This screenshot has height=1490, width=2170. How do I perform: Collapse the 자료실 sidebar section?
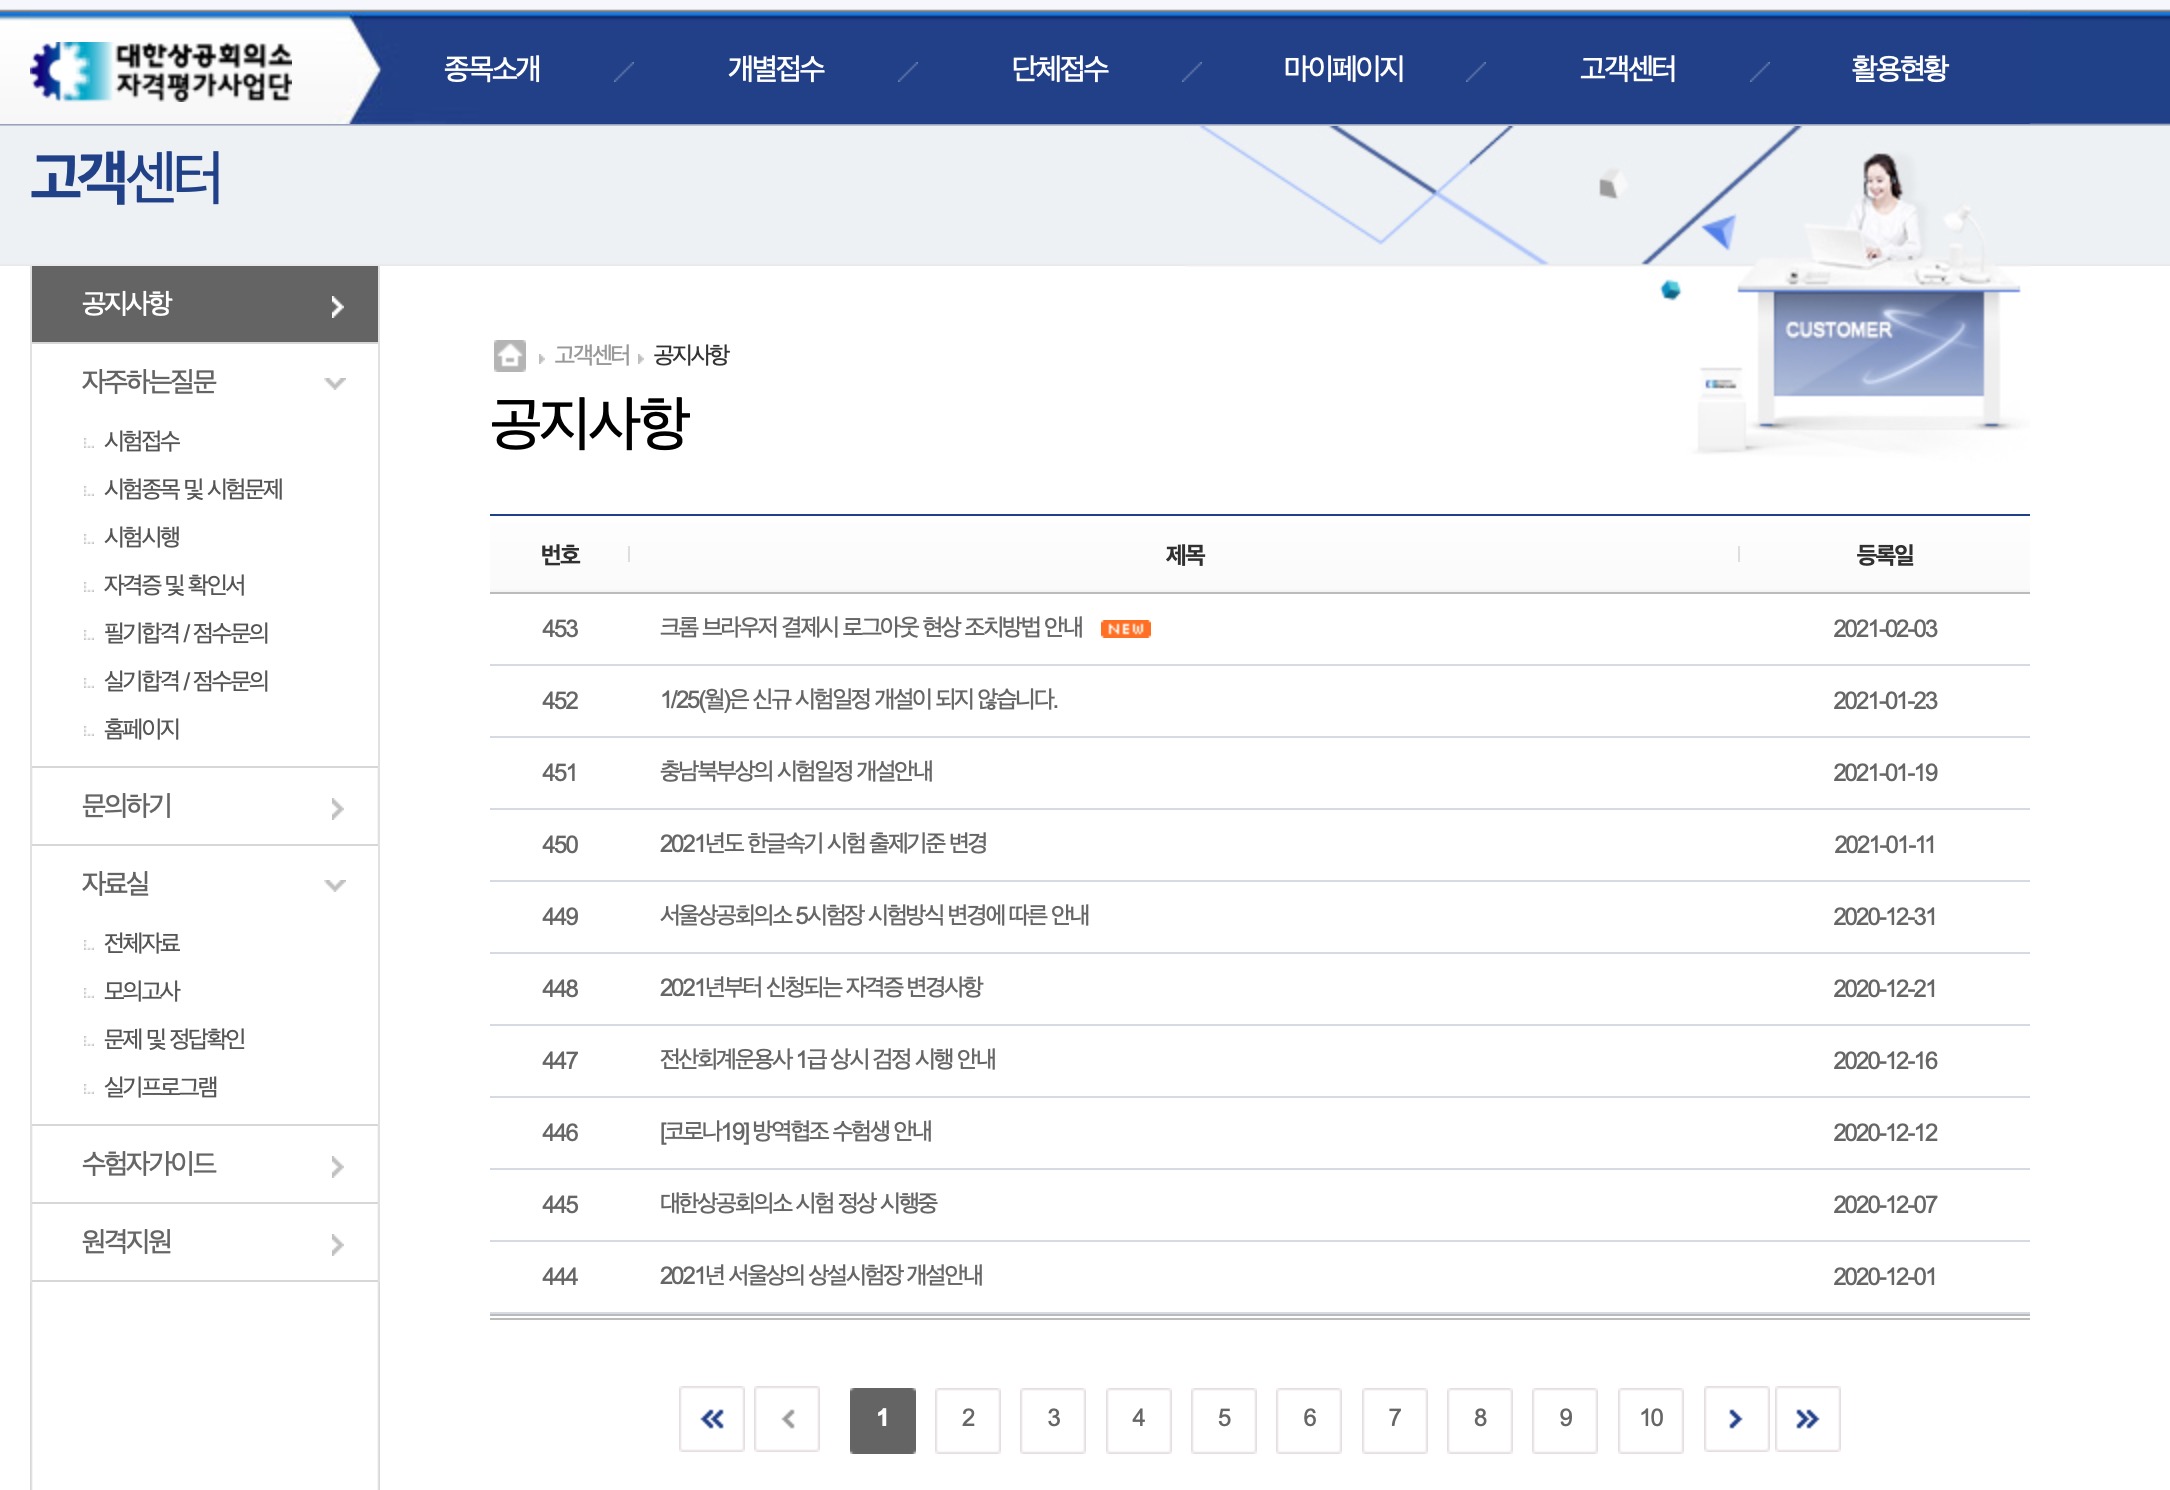tap(335, 885)
